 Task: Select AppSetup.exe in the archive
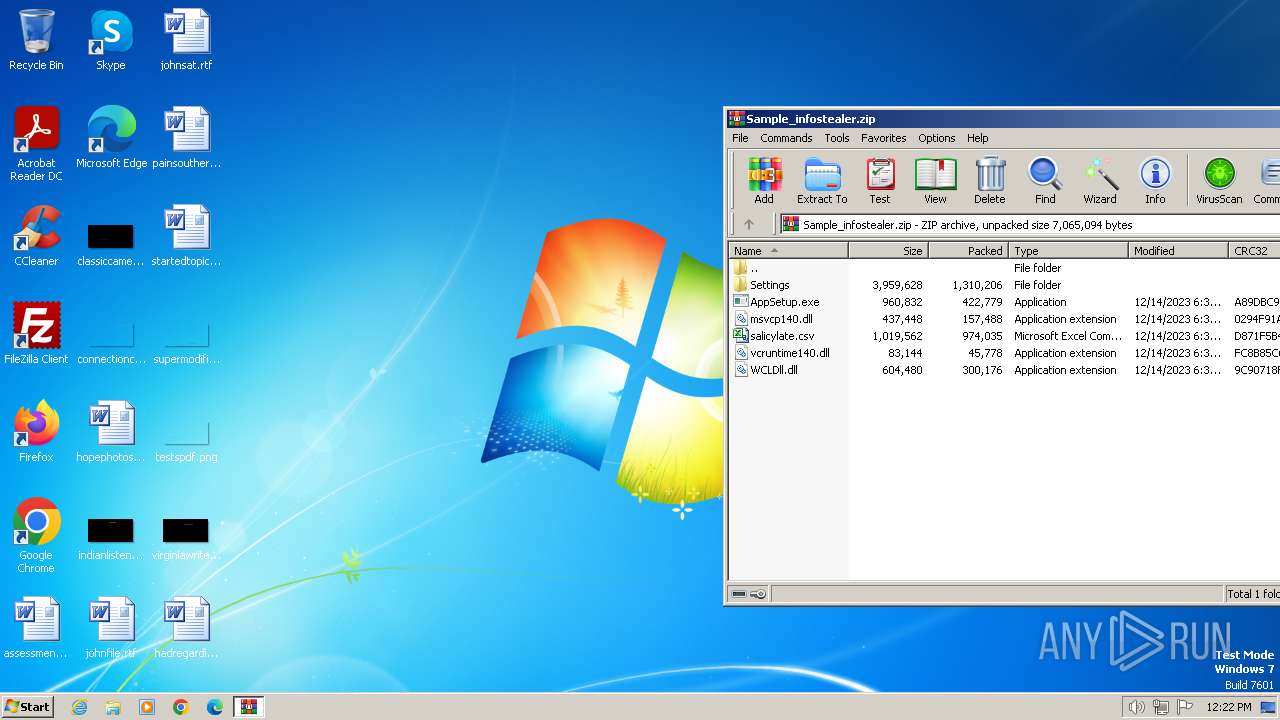pos(1004,302)
